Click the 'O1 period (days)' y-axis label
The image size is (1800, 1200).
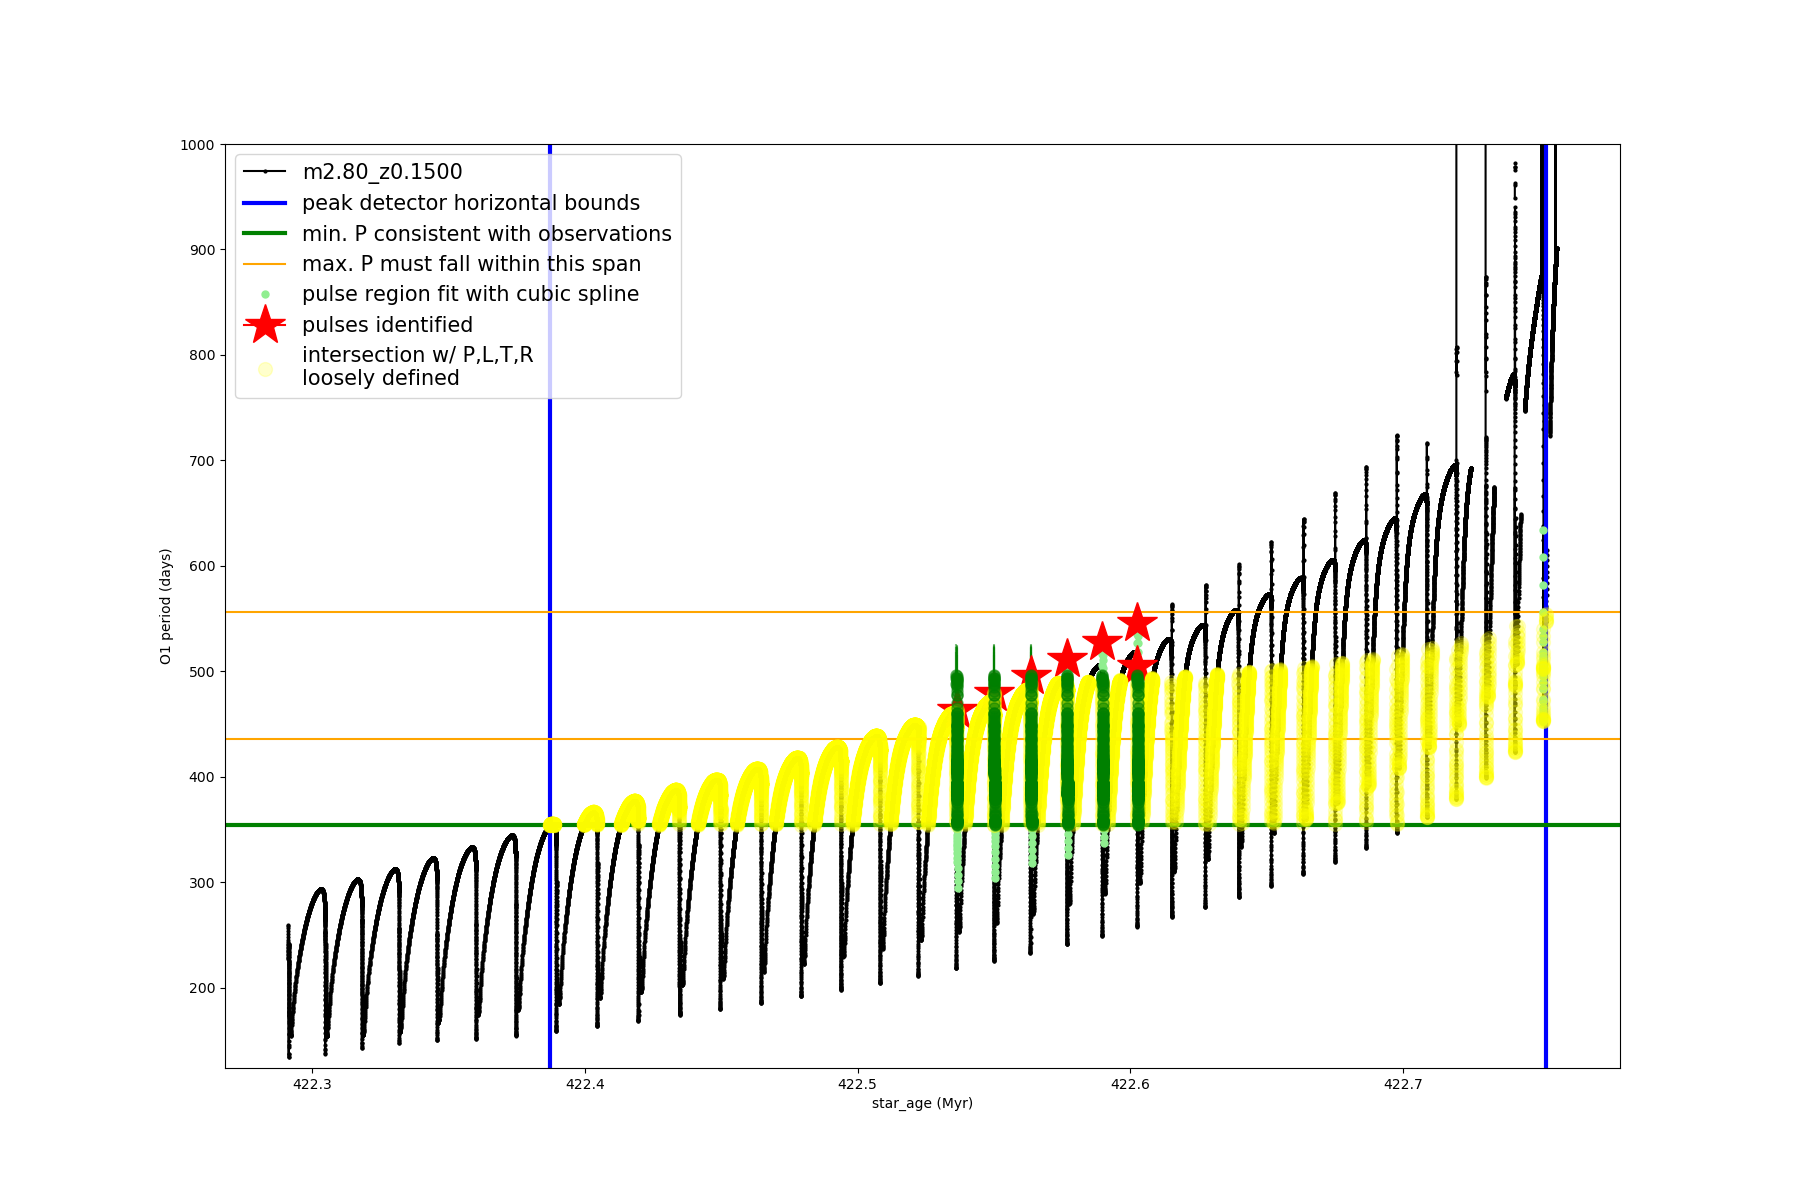pyautogui.click(x=166, y=606)
